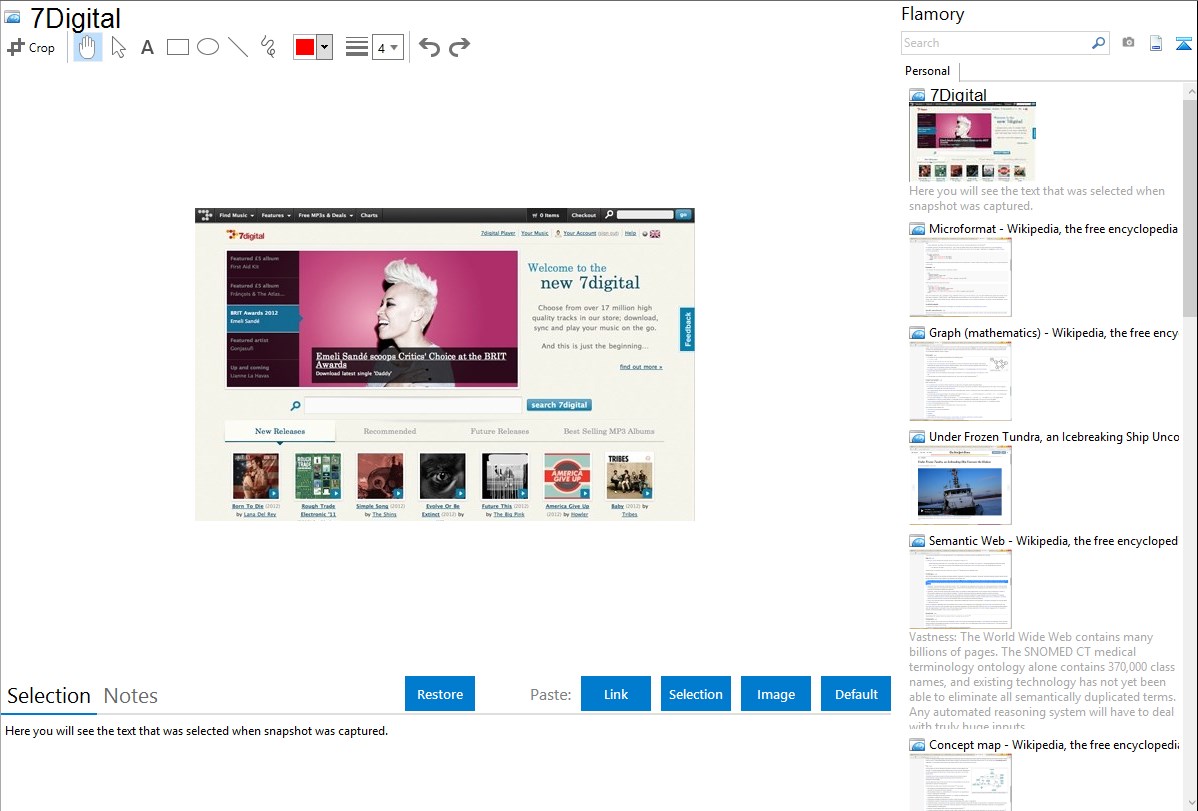
Task: Redo the last annotation
Action: tap(459, 47)
